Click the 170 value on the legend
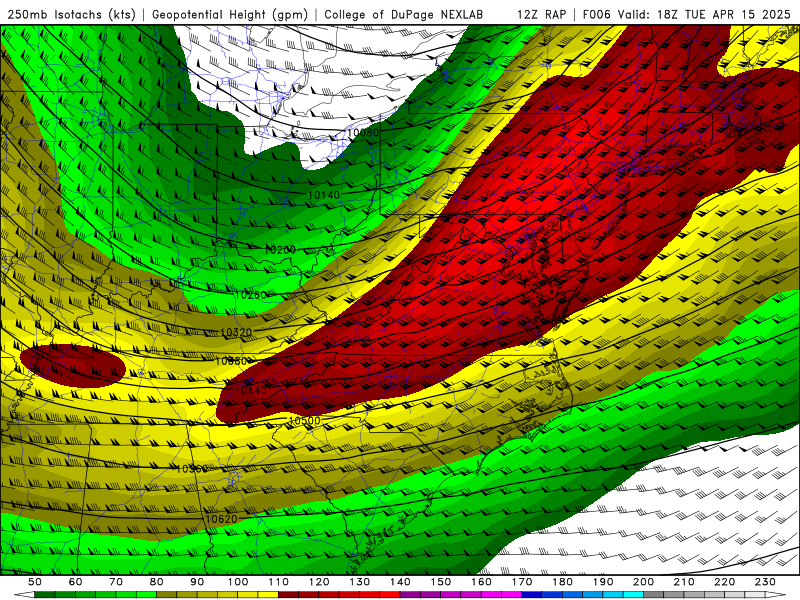This screenshot has width=800, height=600. 522,582
